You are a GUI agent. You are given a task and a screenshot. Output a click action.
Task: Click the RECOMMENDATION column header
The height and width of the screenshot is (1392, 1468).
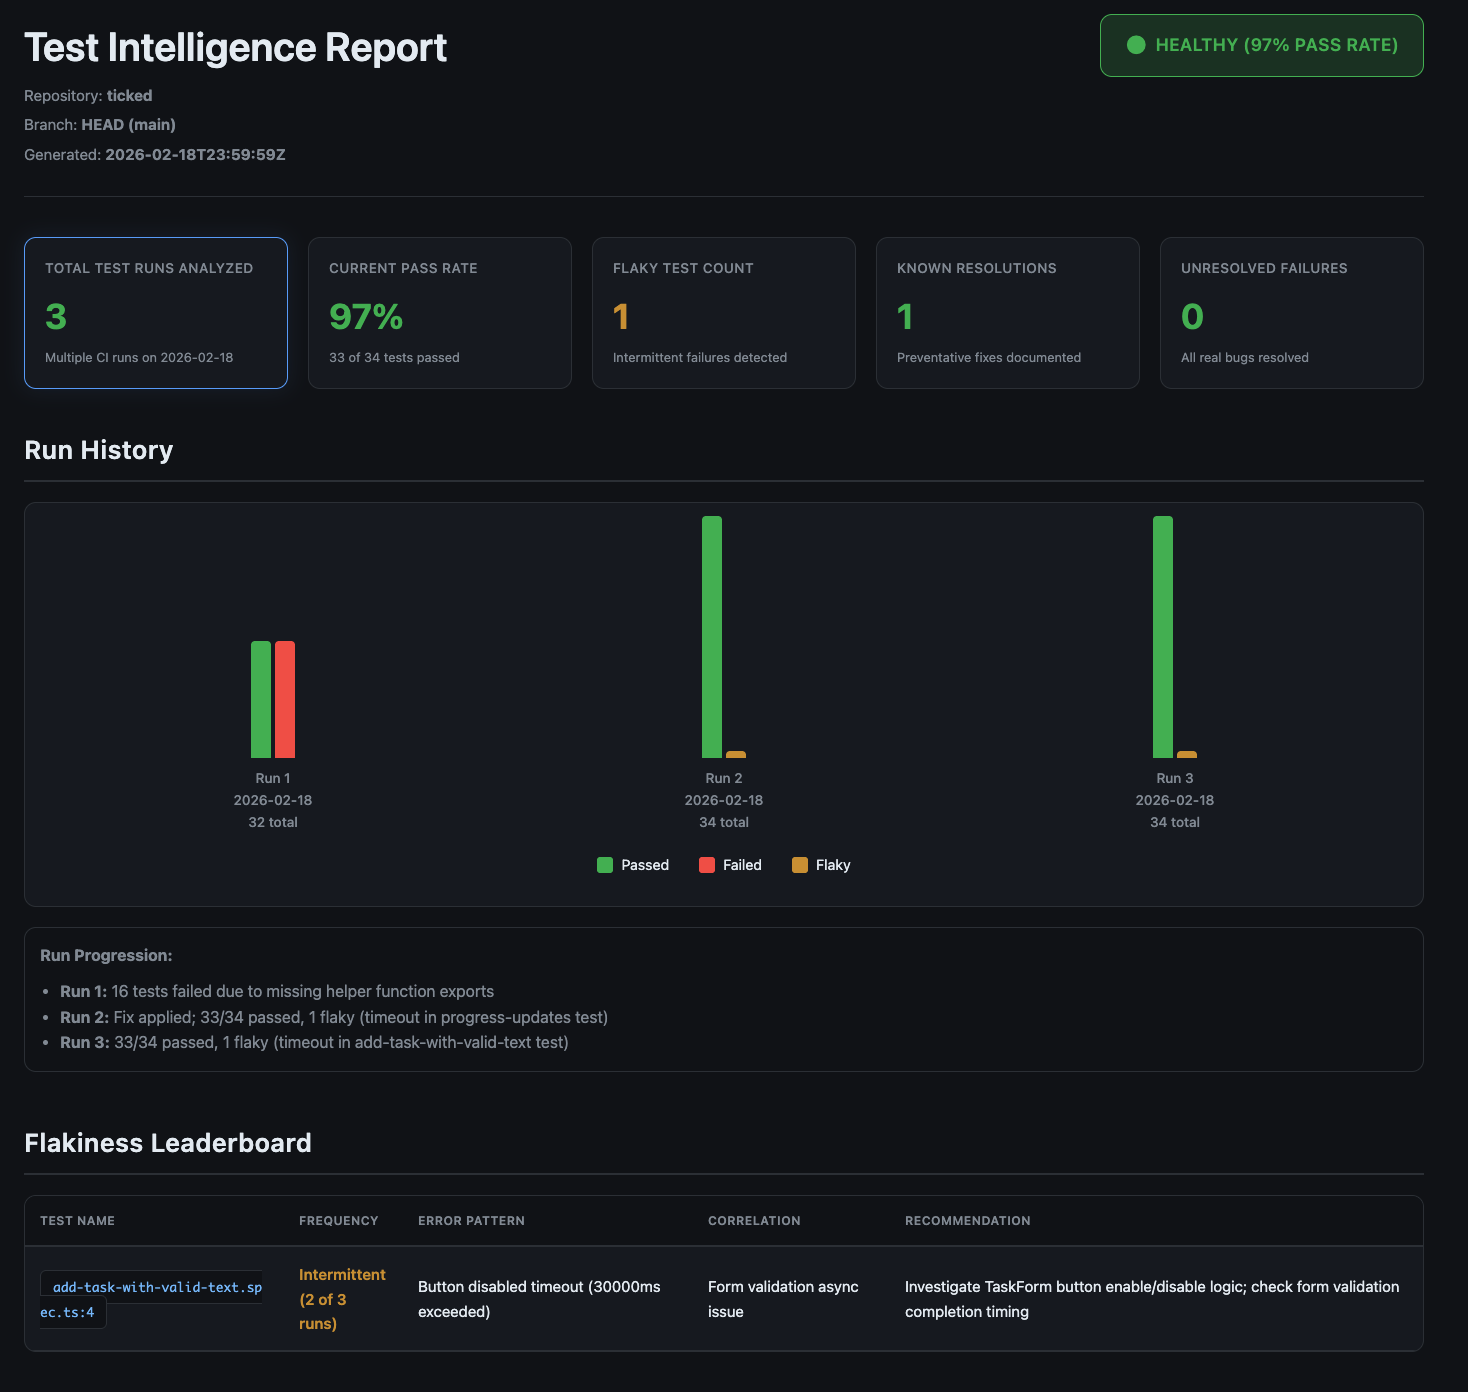pyautogui.click(x=967, y=1221)
